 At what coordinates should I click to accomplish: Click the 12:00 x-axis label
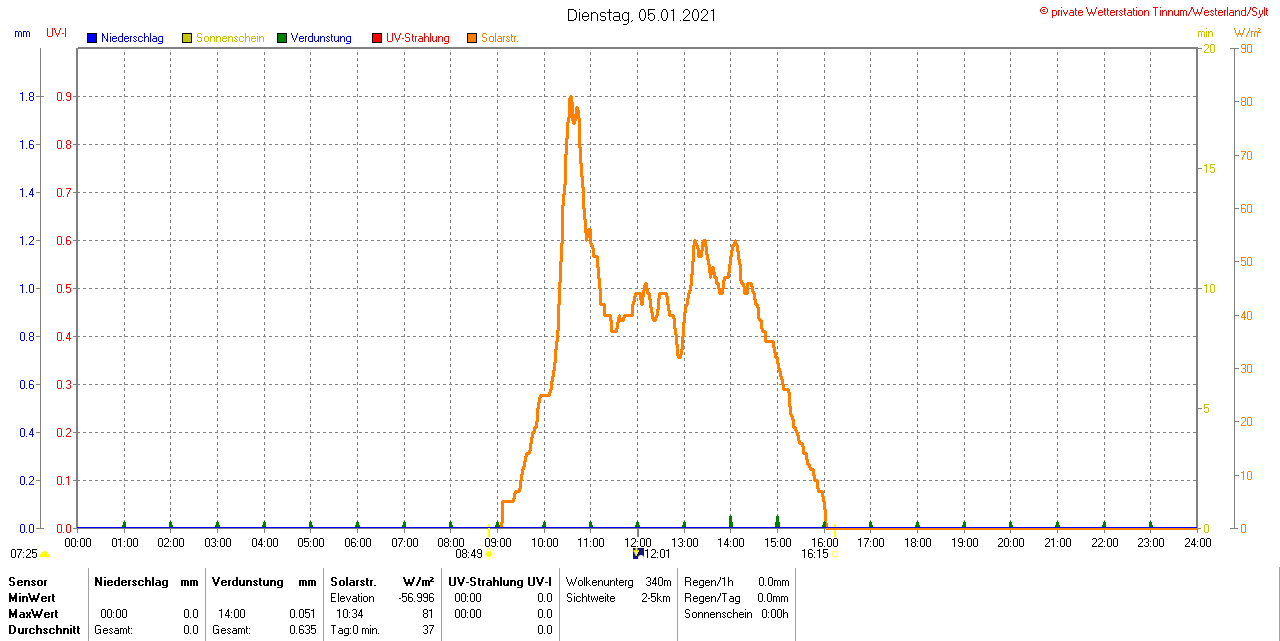(x=638, y=542)
